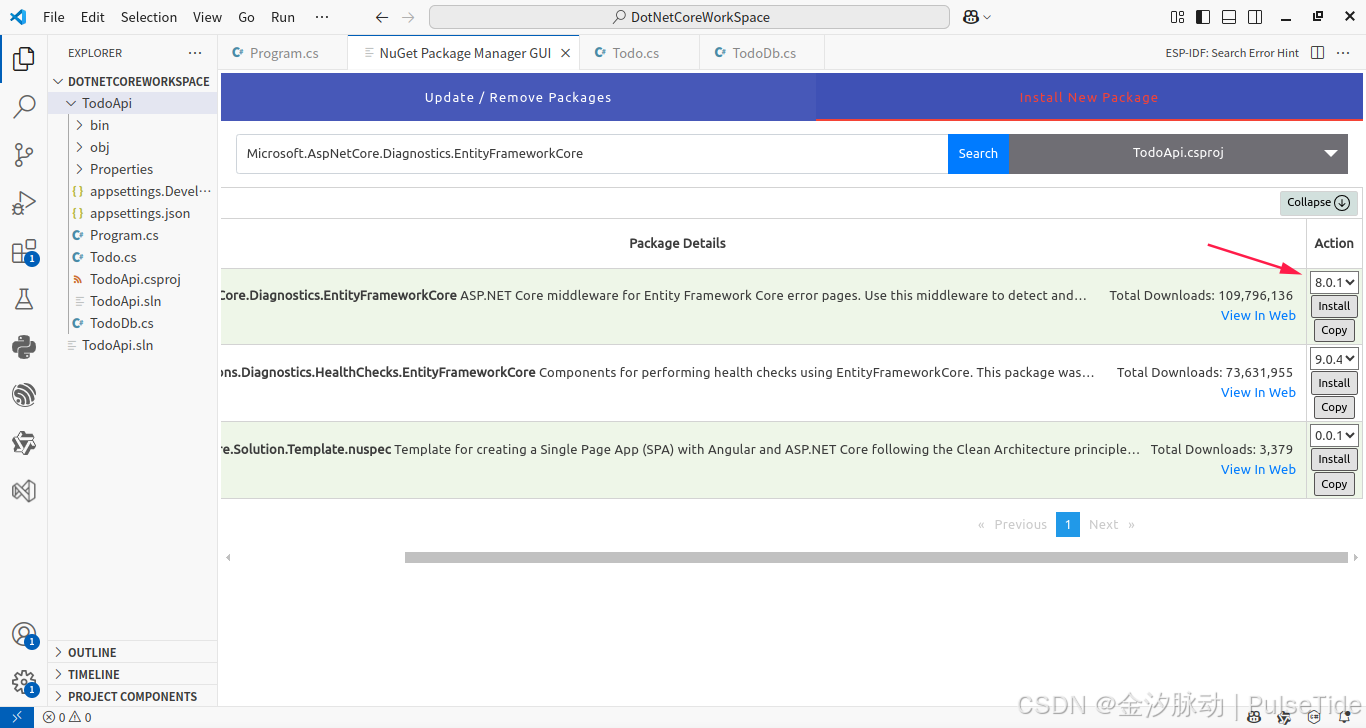Open the Source Control view
The width and height of the screenshot is (1366, 728).
[24, 155]
